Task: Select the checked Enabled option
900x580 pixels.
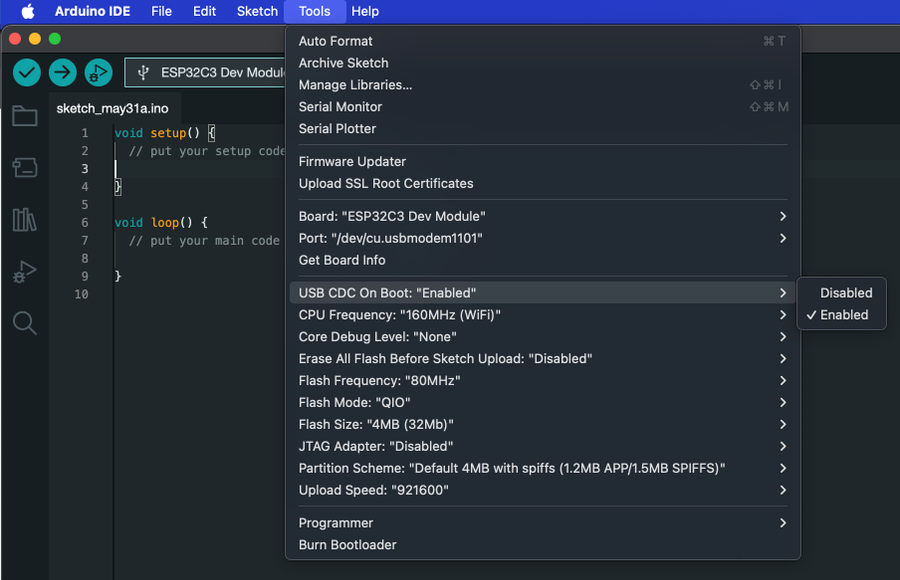Action: (843, 315)
